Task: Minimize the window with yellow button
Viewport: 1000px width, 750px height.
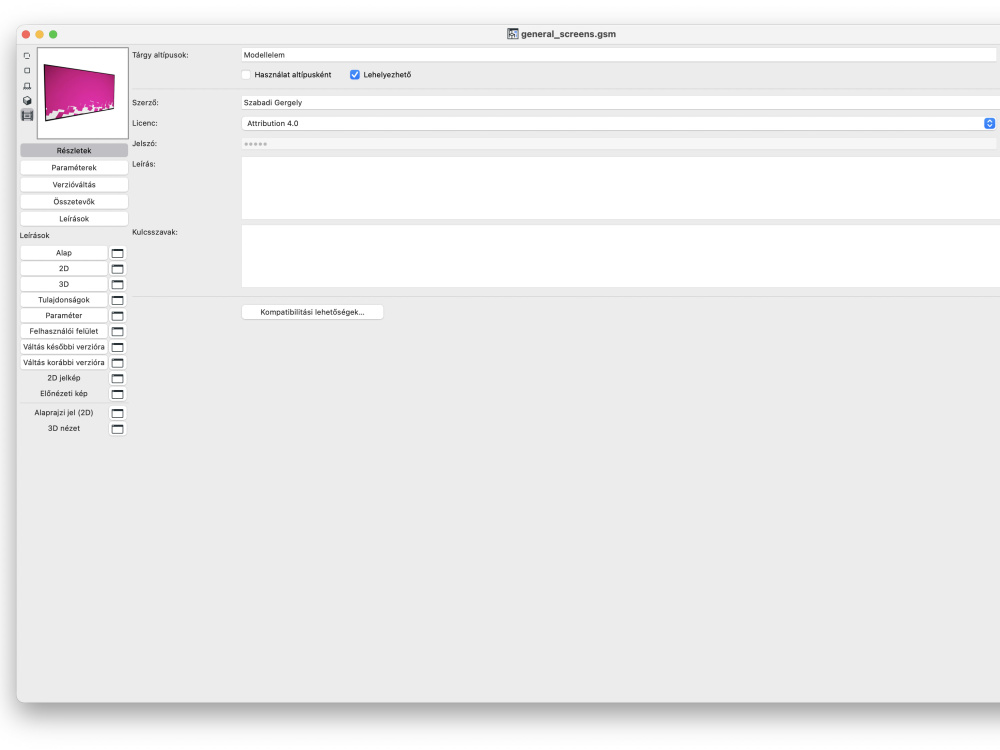Action: point(40,34)
